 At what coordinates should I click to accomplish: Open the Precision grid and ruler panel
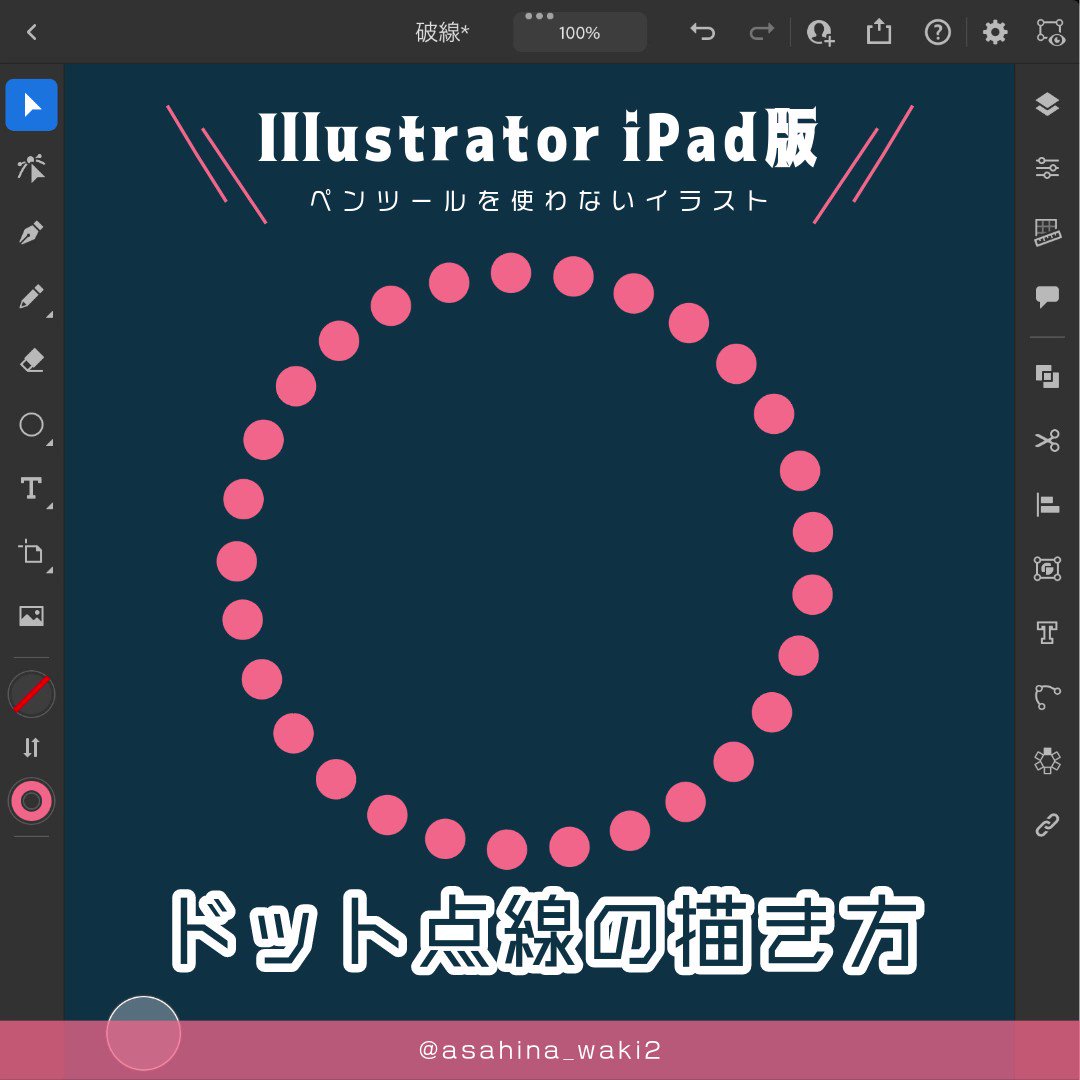(x=1047, y=232)
